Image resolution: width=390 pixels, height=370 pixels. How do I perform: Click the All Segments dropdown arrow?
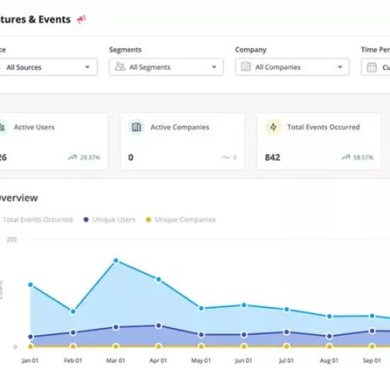[214, 67]
